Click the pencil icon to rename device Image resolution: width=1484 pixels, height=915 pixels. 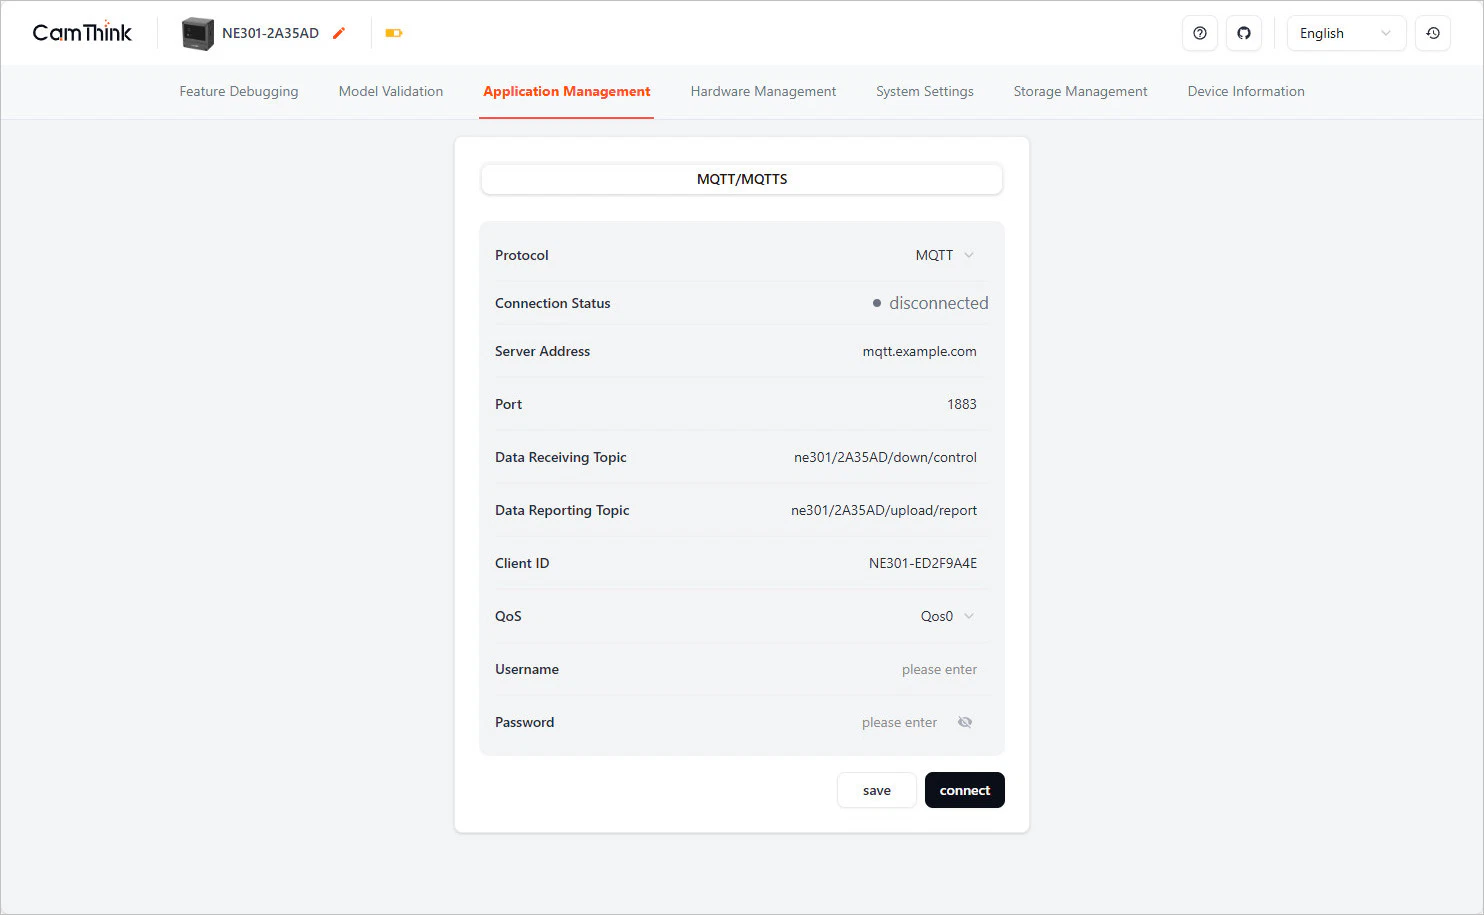(339, 33)
